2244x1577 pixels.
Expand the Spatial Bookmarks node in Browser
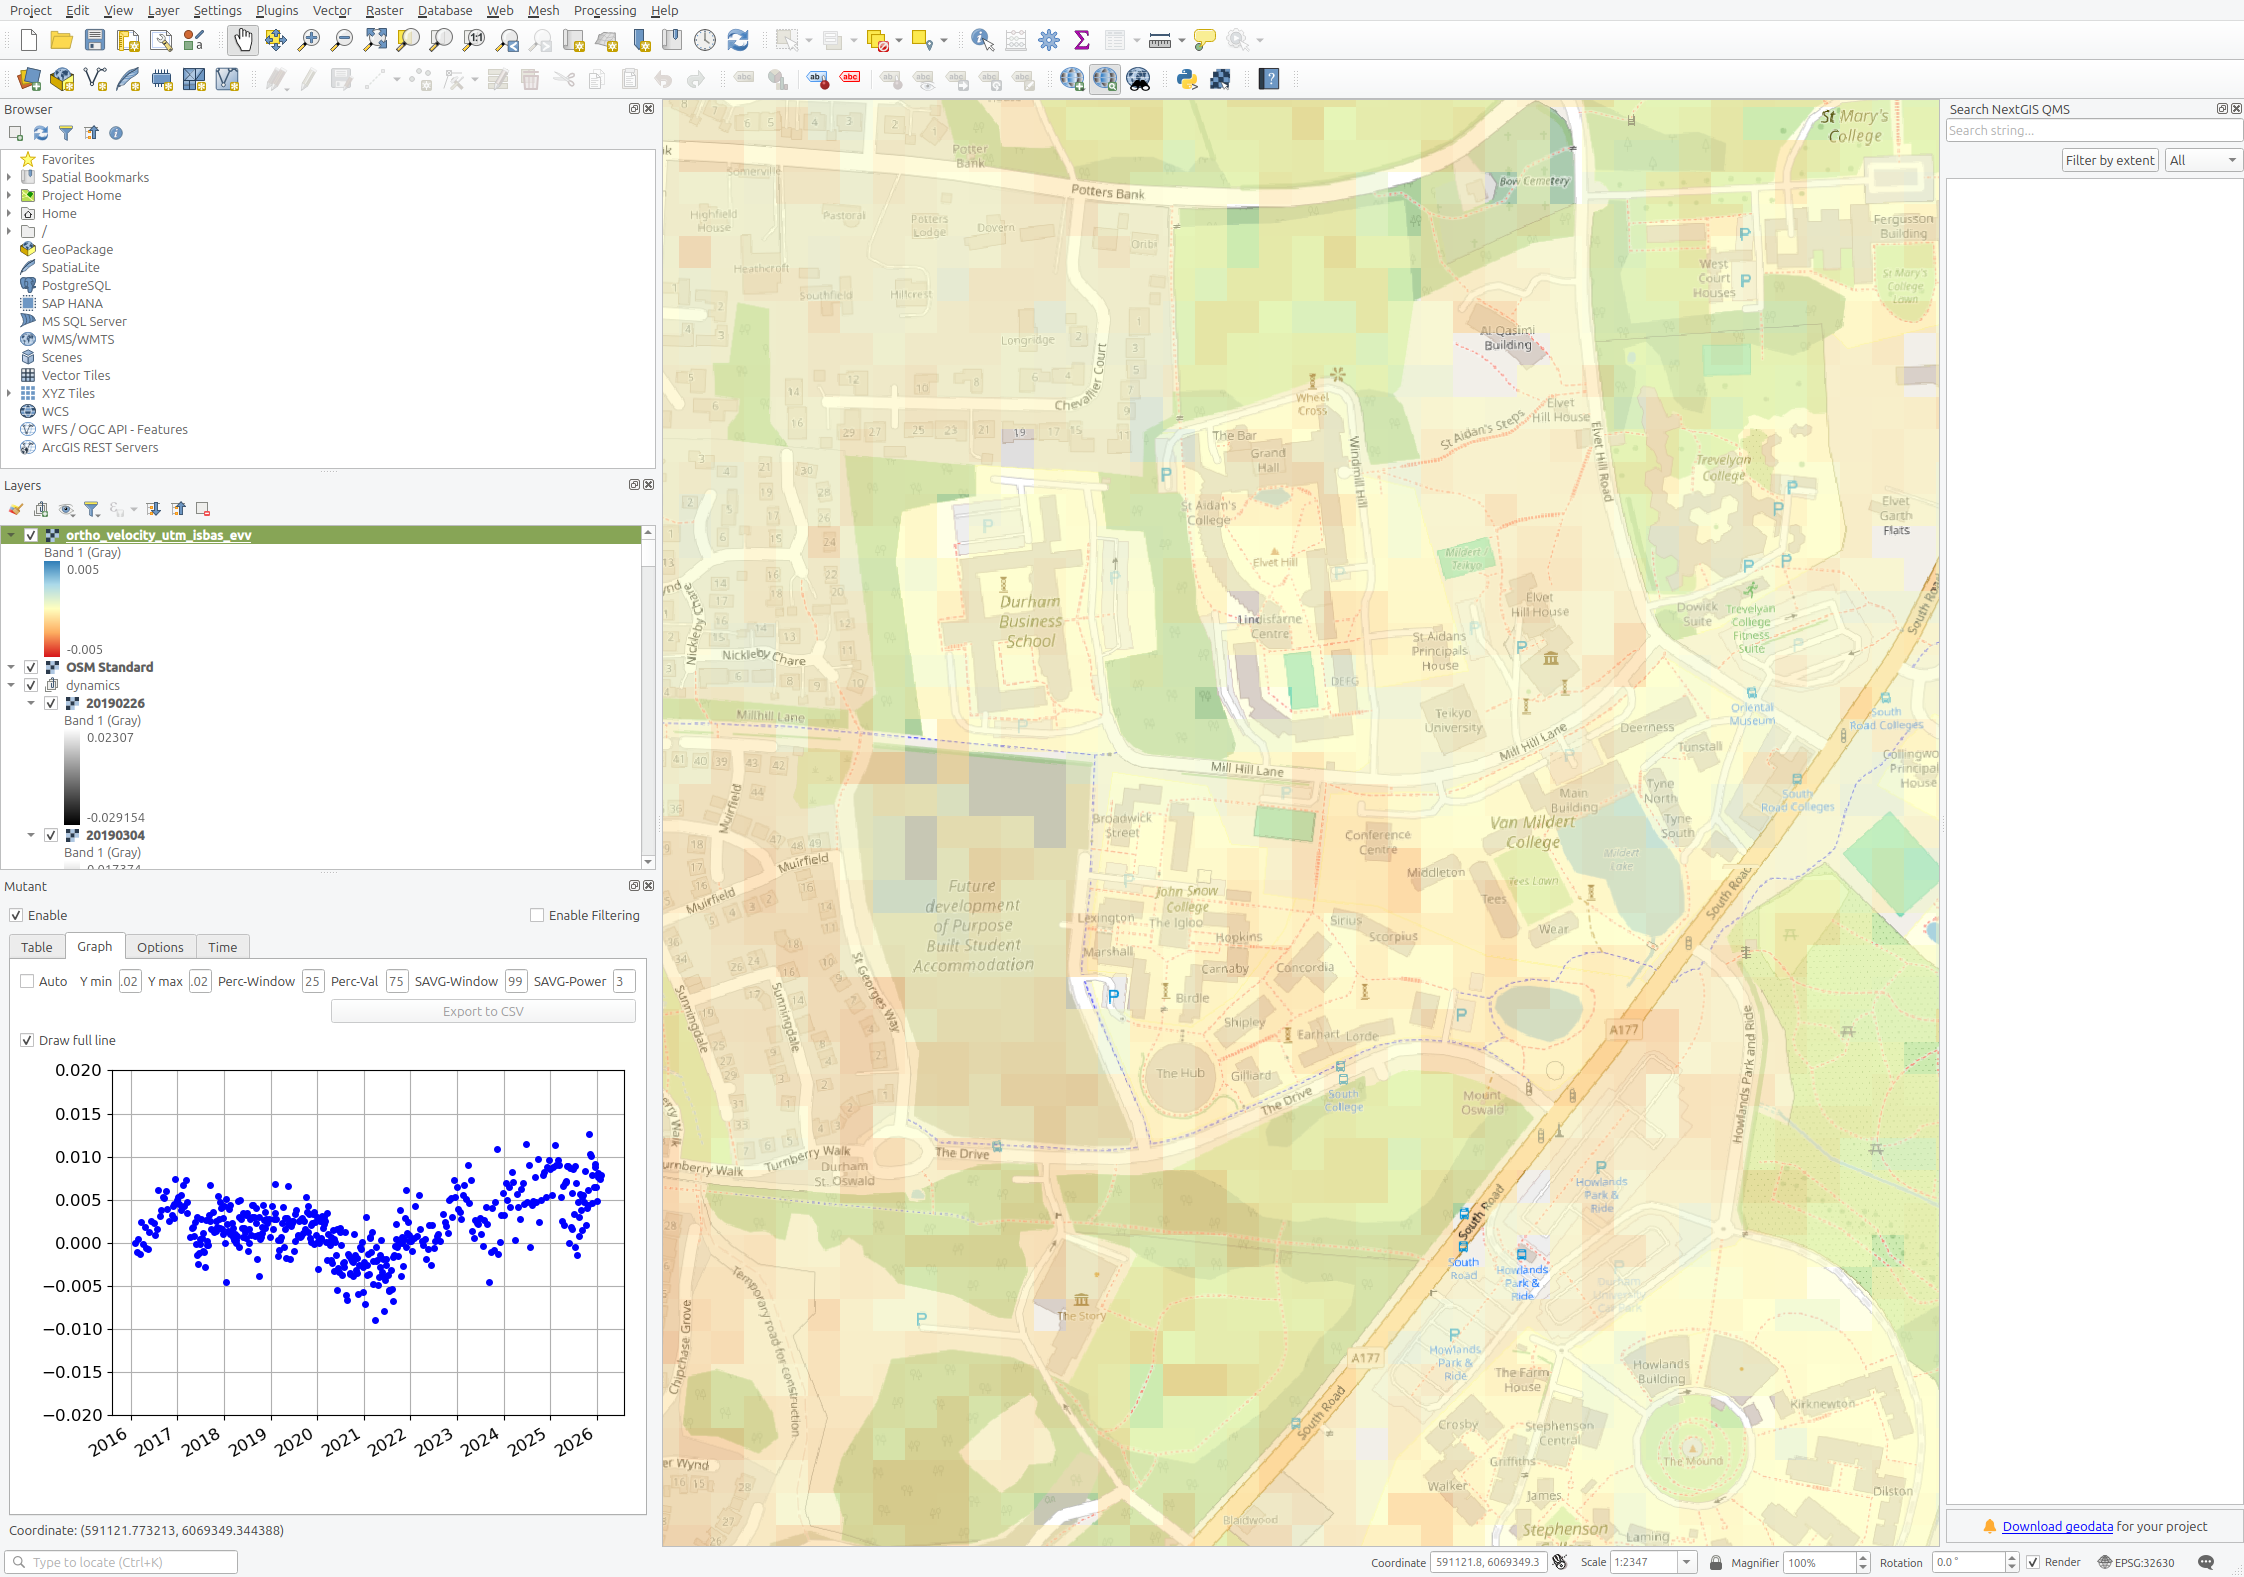point(9,177)
